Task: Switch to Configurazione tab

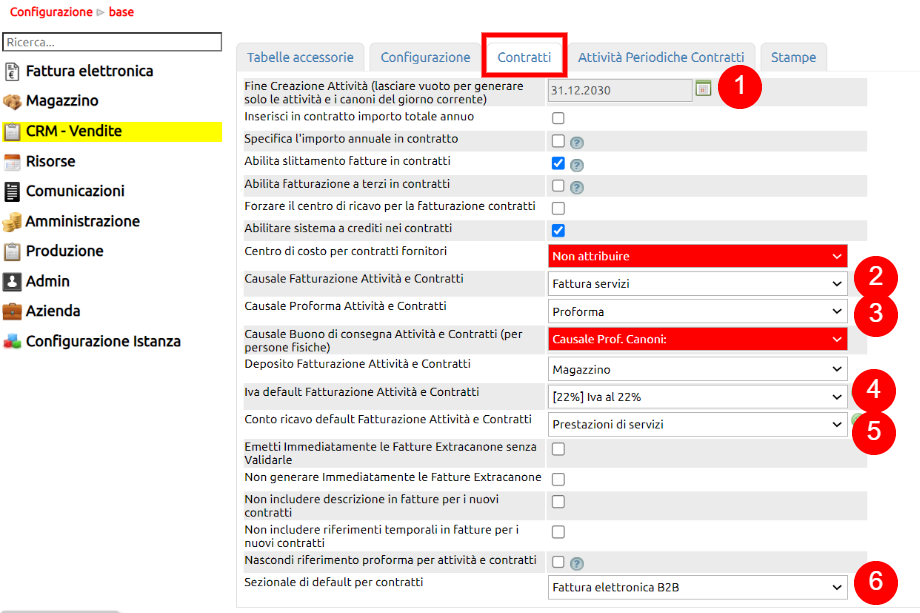Action: pyautogui.click(x=425, y=57)
